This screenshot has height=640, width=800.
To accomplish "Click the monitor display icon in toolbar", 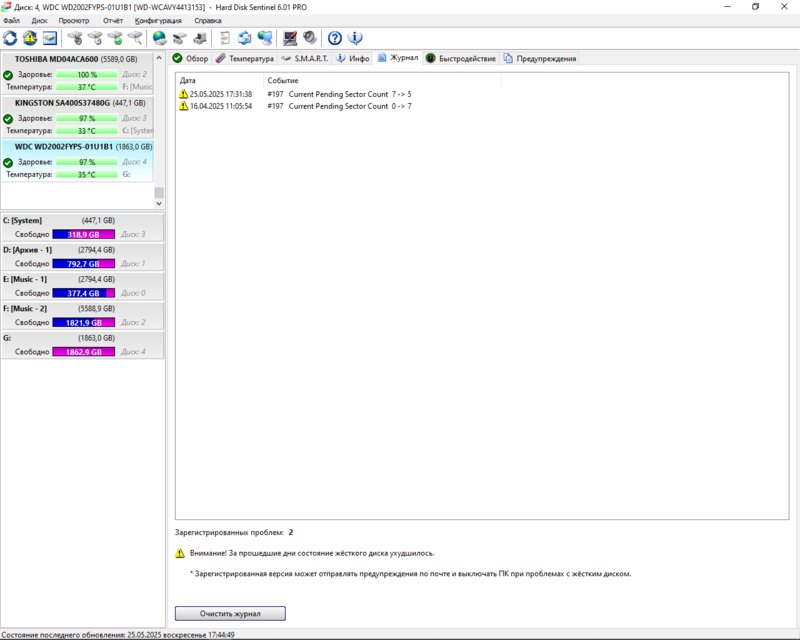I will [290, 38].
